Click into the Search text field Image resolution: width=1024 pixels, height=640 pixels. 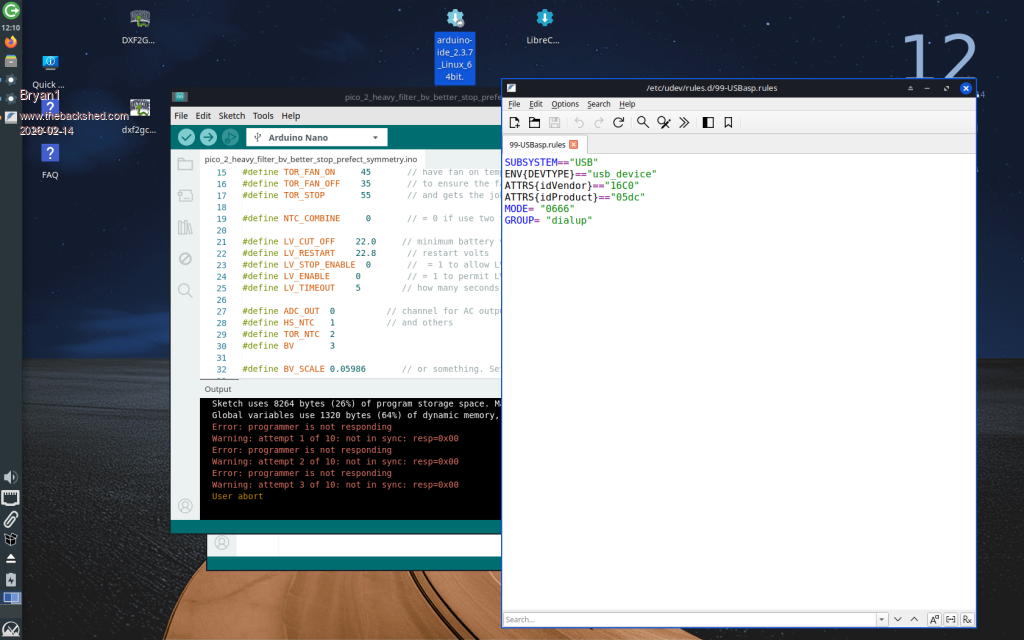coord(690,620)
